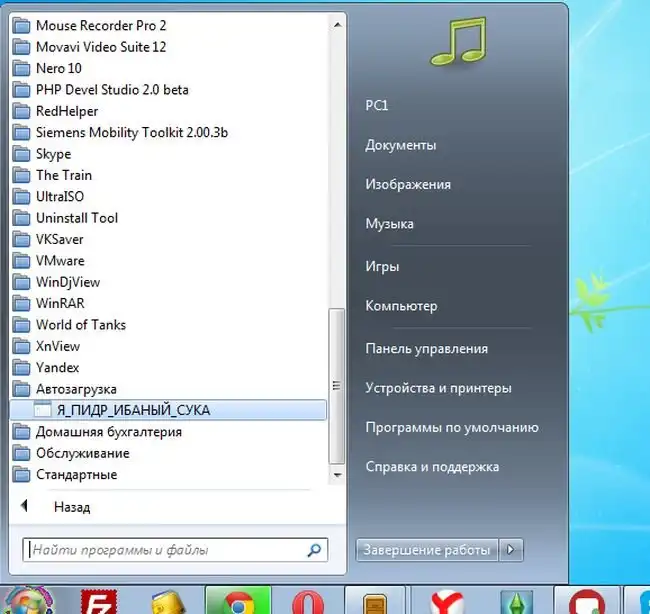Click the Найти программы и файлы search field

click(x=165, y=550)
